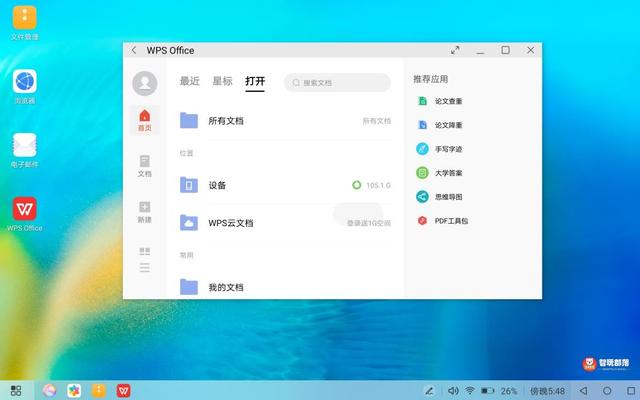640x400 pixels.
Task: Click the search documents field
Action: (337, 83)
